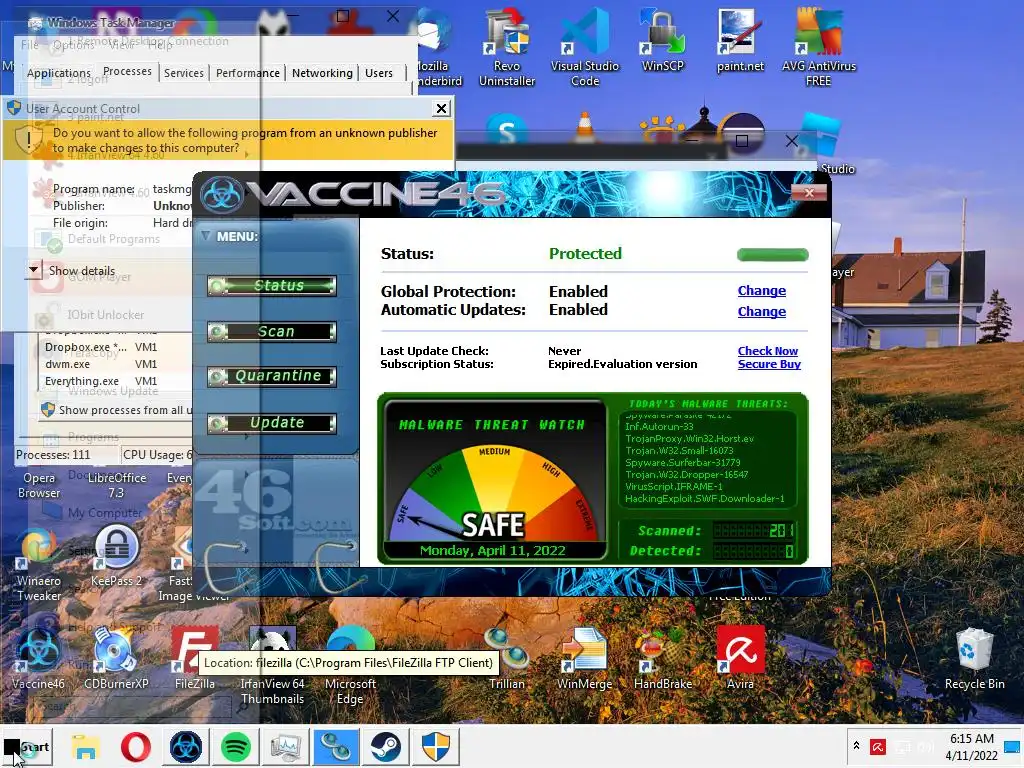Image resolution: width=1024 pixels, height=768 pixels.
Task: Open Vaccine46 desktop shortcut
Action: pyautogui.click(x=38, y=656)
